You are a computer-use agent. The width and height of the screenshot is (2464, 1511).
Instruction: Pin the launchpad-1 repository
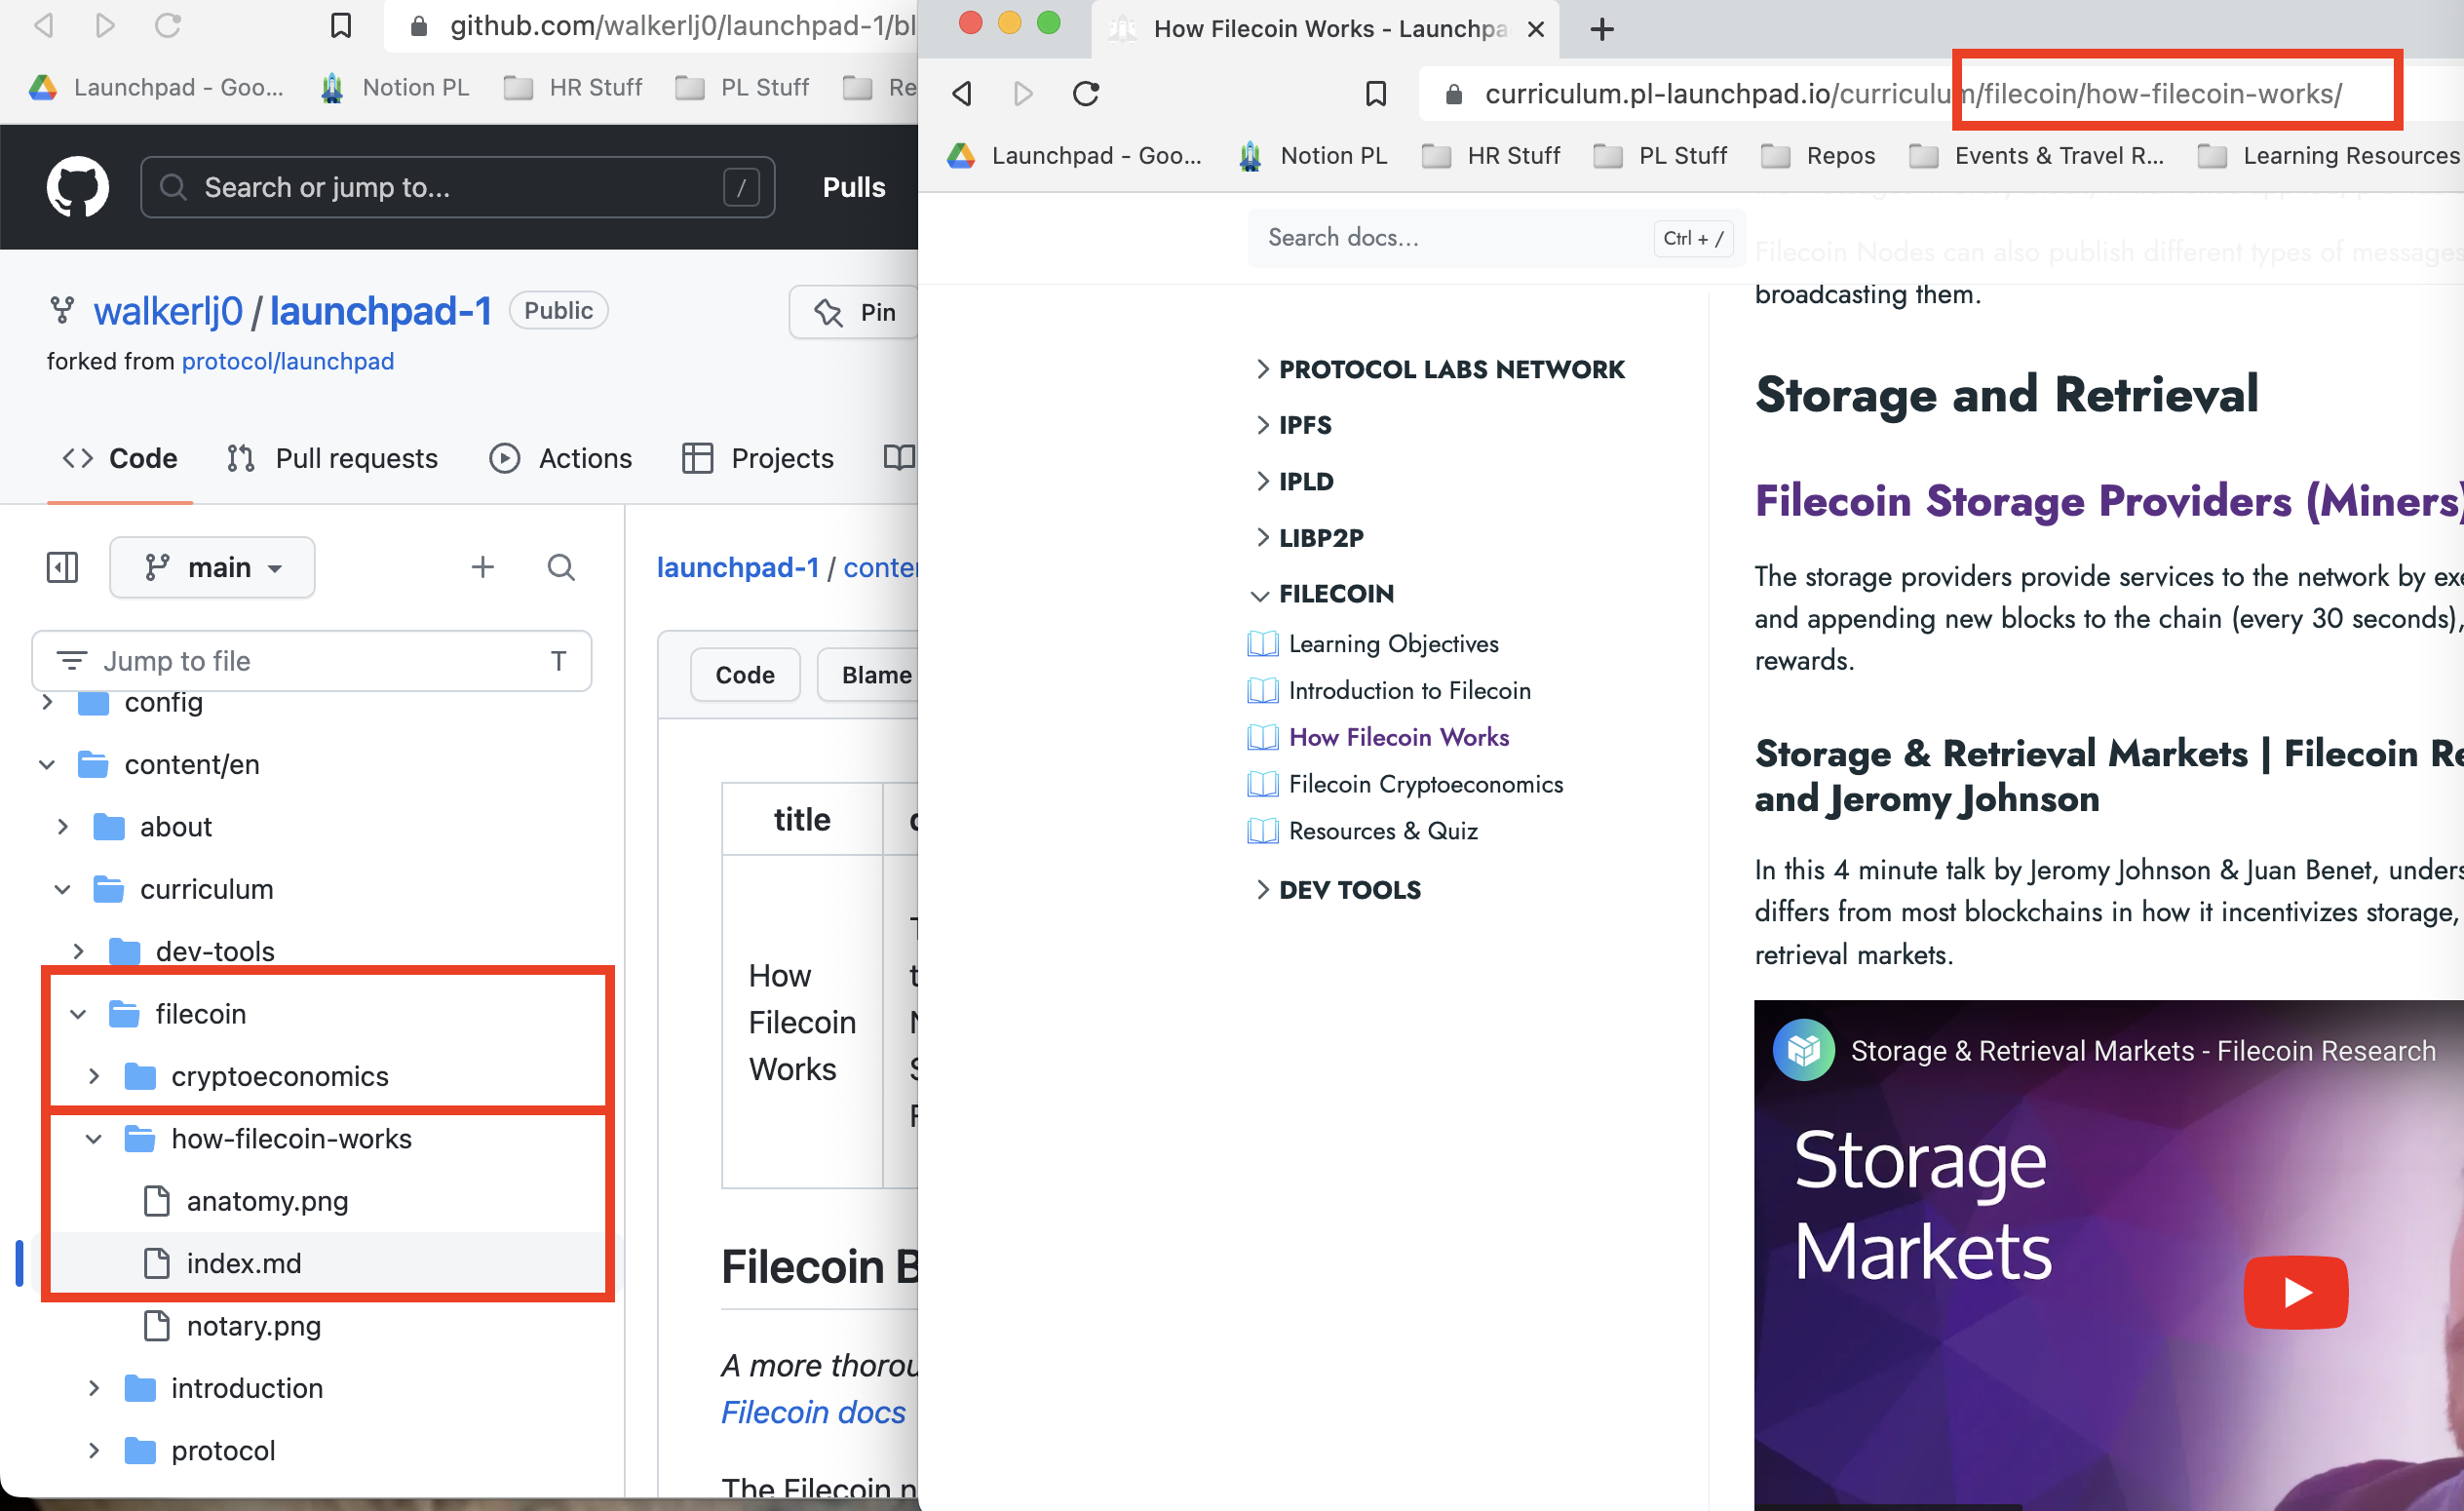[x=855, y=312]
